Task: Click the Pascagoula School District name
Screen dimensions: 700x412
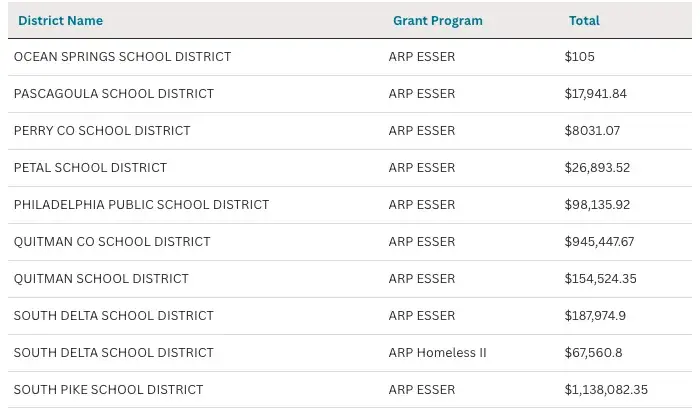Action: (114, 94)
